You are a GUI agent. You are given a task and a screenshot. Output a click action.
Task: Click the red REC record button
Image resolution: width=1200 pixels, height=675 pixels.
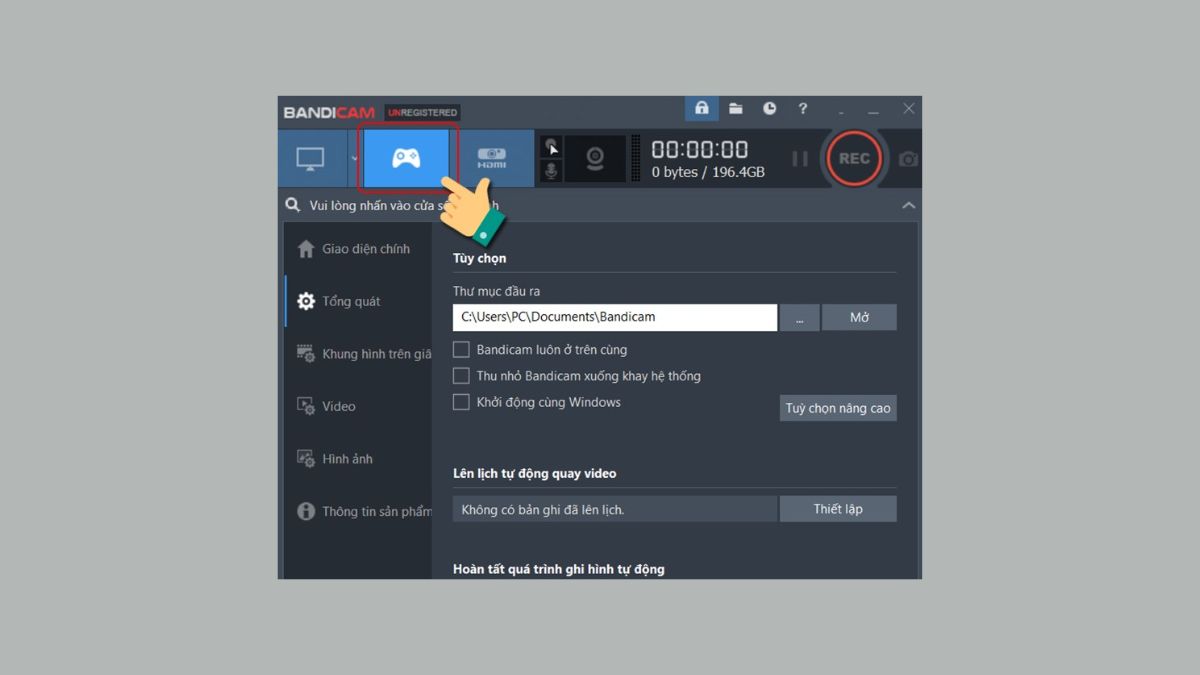tap(854, 159)
